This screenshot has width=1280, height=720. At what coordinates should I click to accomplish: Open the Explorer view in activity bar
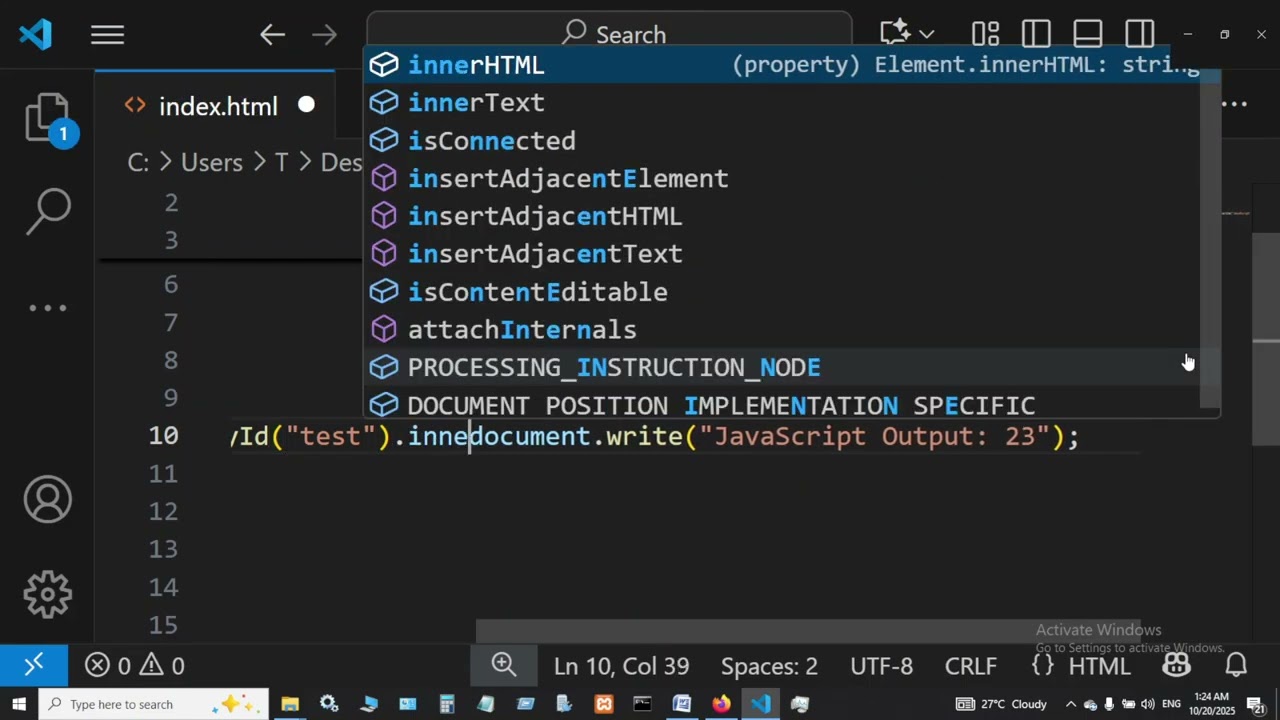tap(47, 119)
